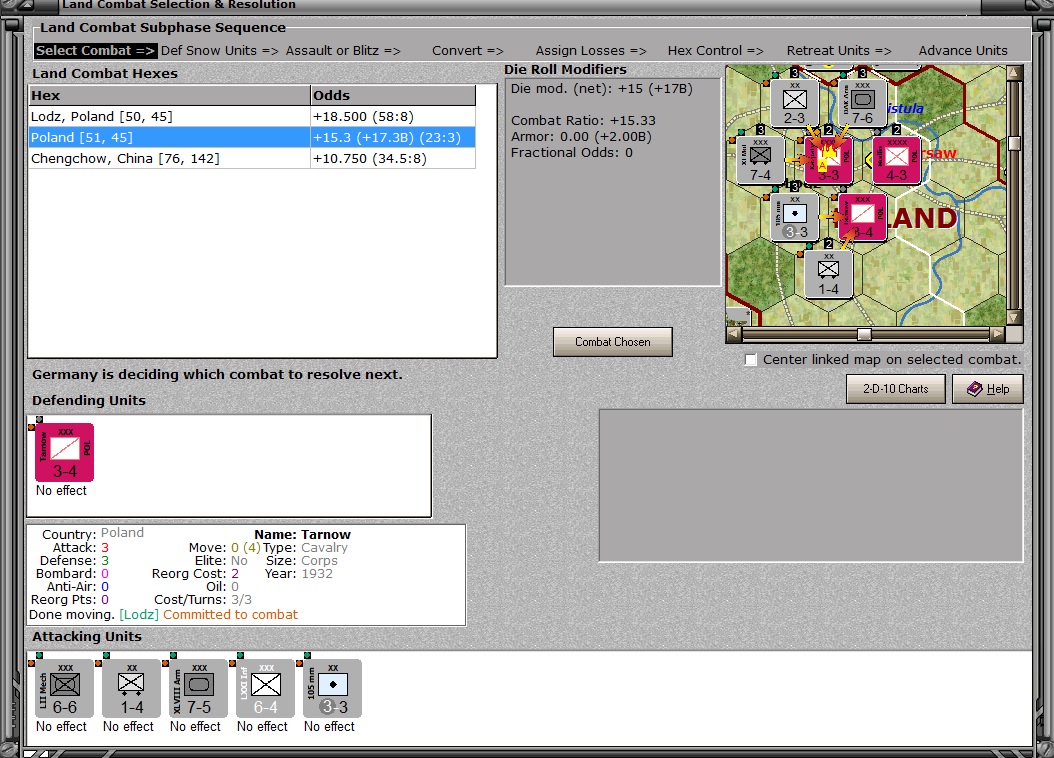Click the Armor: 0.00 (+2.00B) text
Image resolution: width=1054 pixels, height=758 pixels.
pos(581,136)
